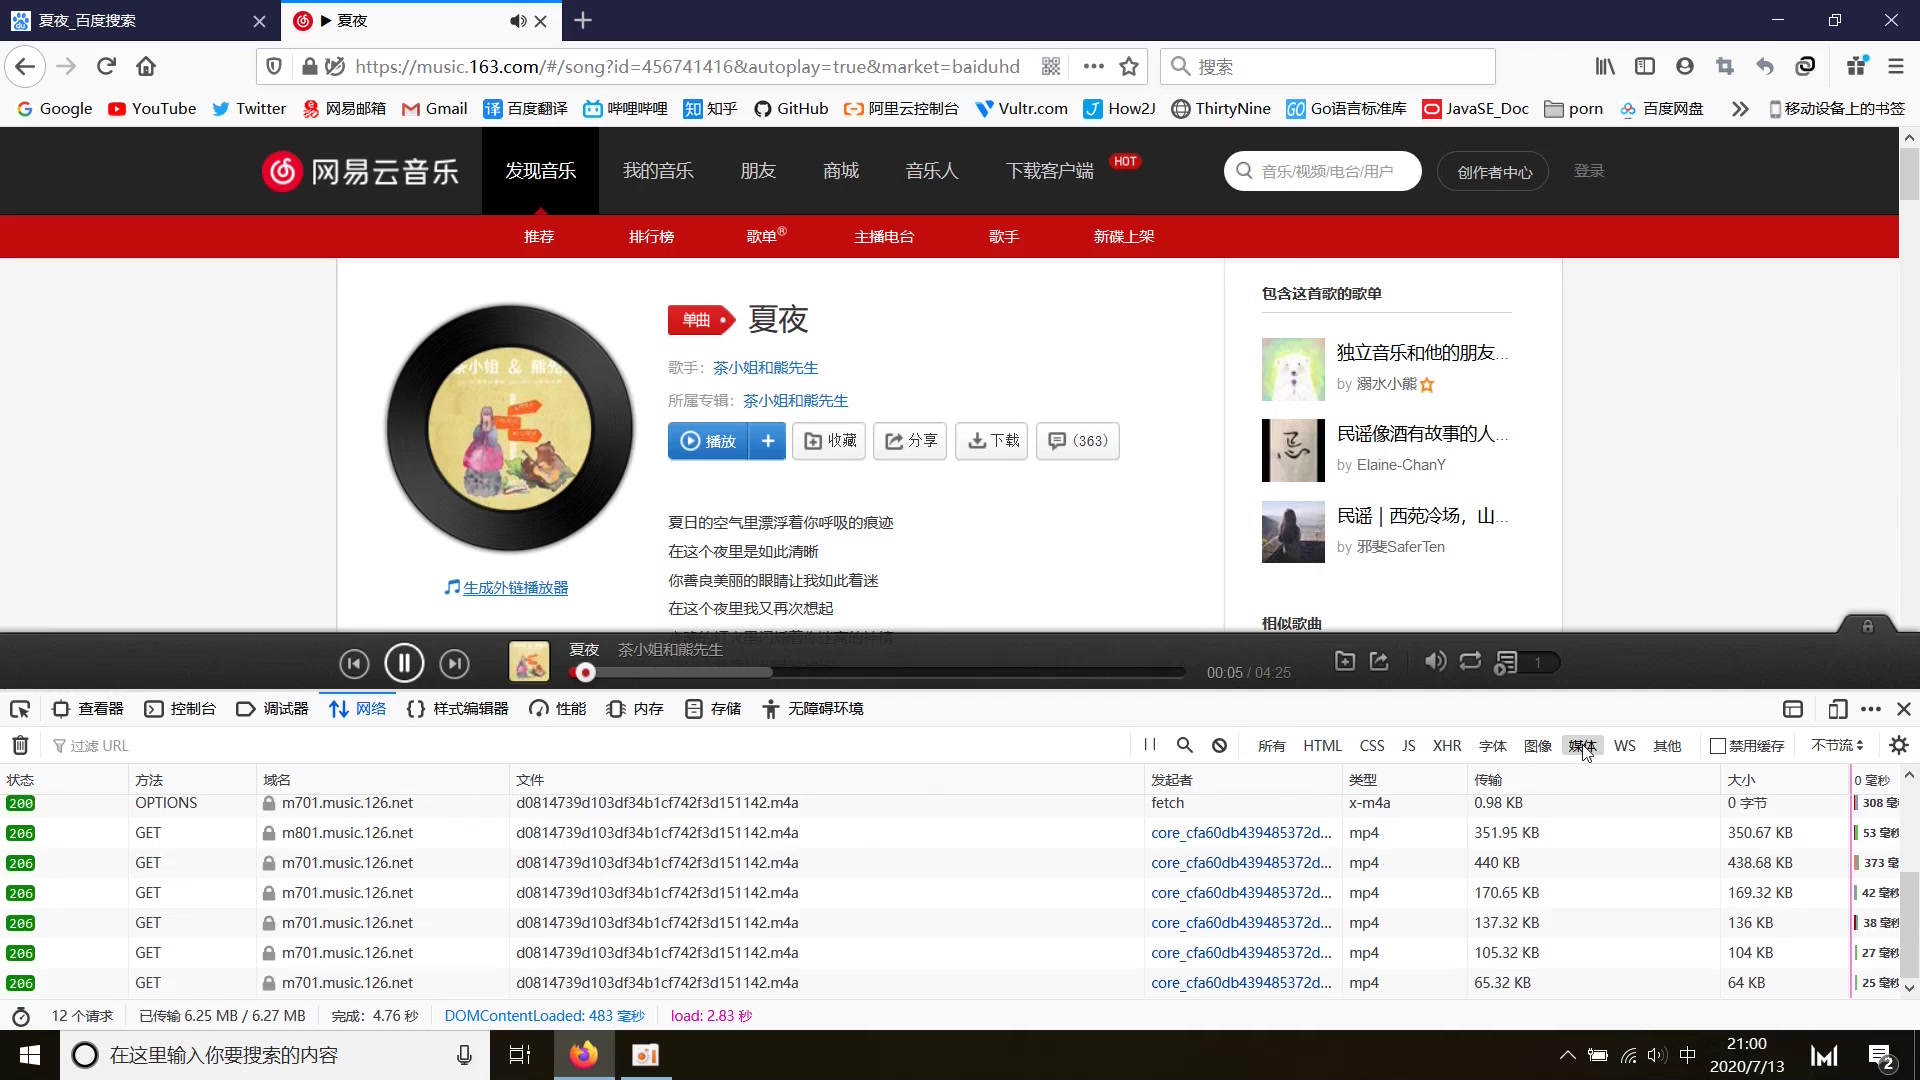Click the share icon in player bar
1920x1080 pixels.
tap(1379, 661)
